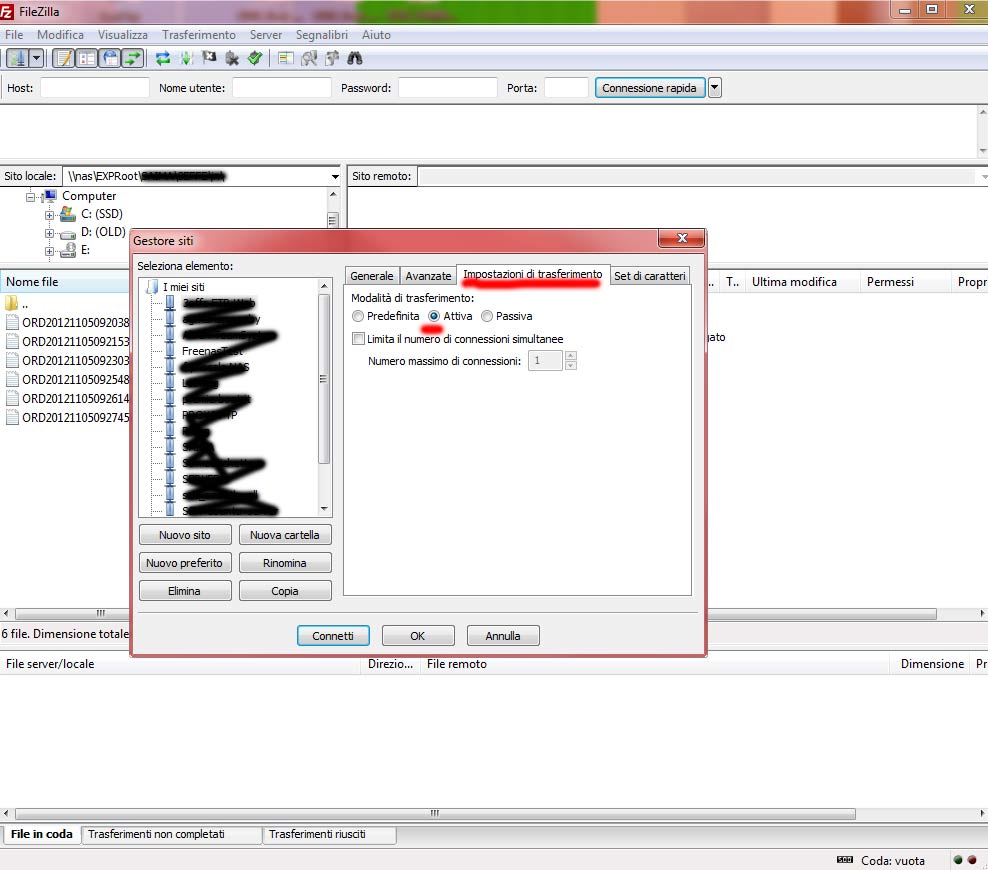Select Passiva transfer mode radio button
The width and height of the screenshot is (988, 870).
[x=486, y=316]
